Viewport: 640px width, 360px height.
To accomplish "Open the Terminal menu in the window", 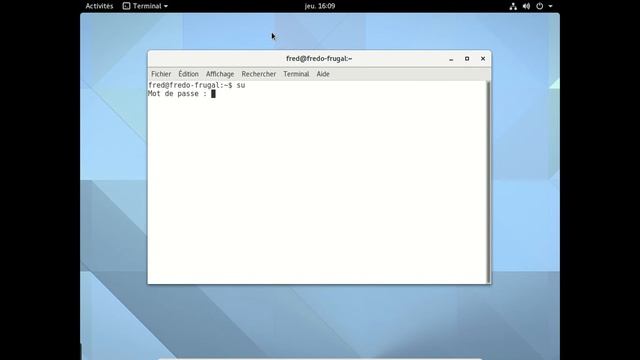I will pyautogui.click(x=296, y=74).
